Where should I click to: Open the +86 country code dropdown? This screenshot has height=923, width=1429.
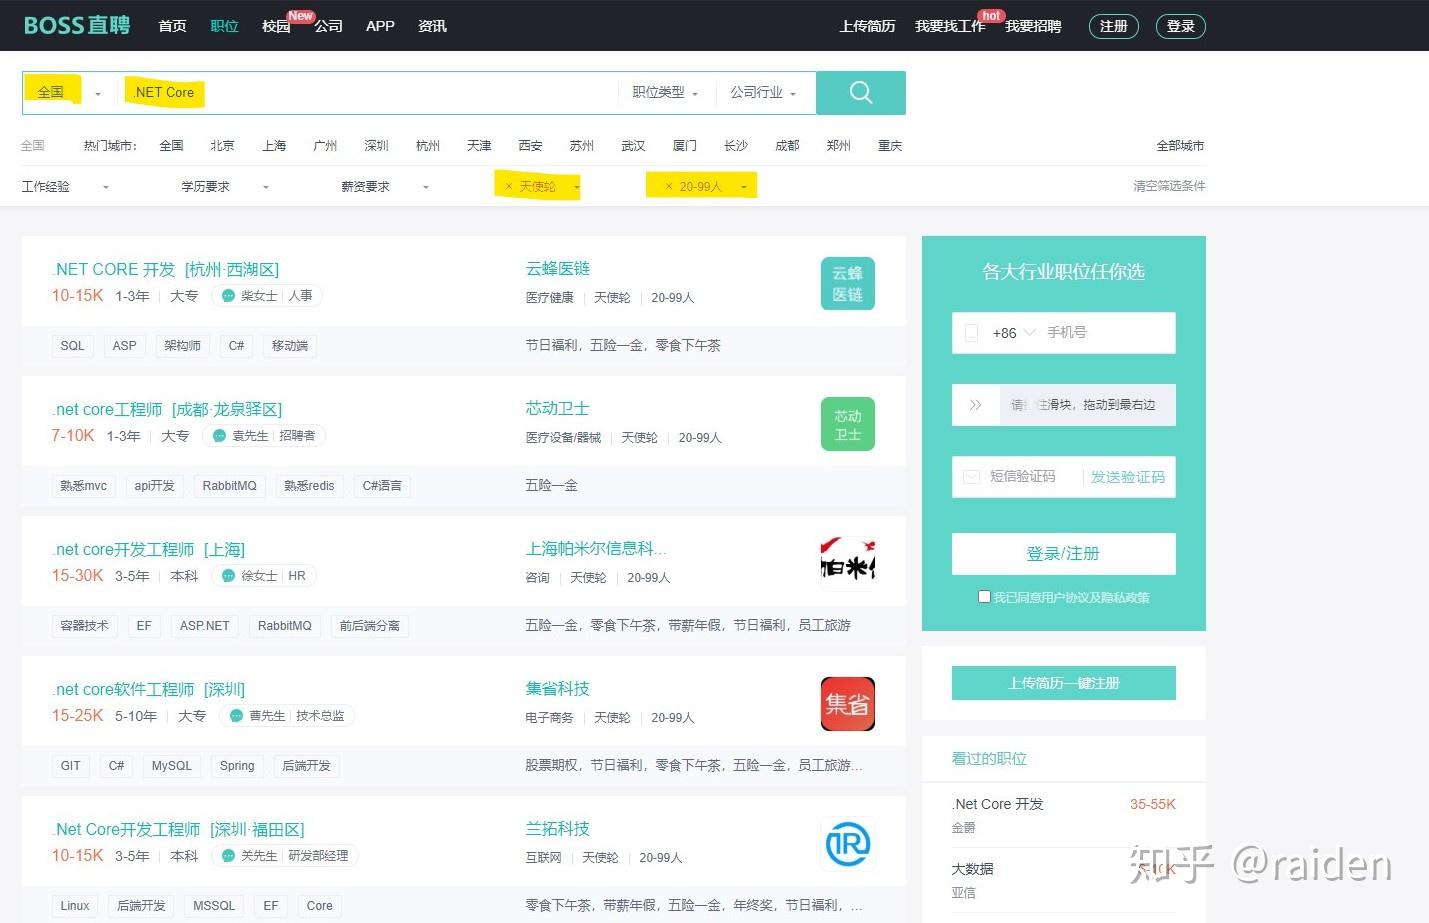(x=1014, y=333)
